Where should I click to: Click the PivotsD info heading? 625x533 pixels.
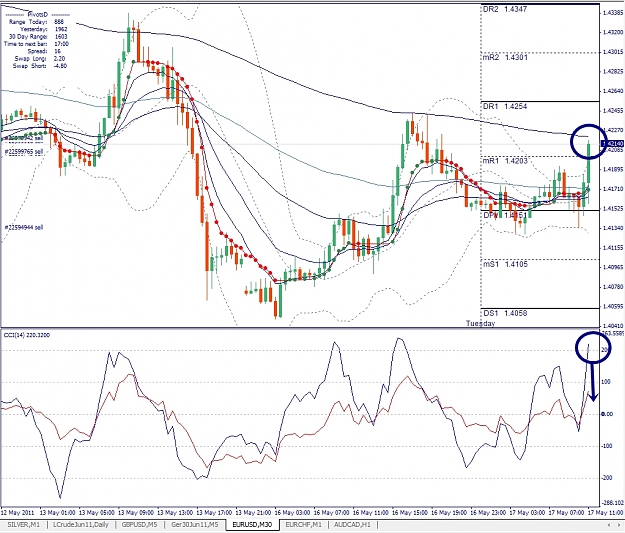tap(38, 15)
